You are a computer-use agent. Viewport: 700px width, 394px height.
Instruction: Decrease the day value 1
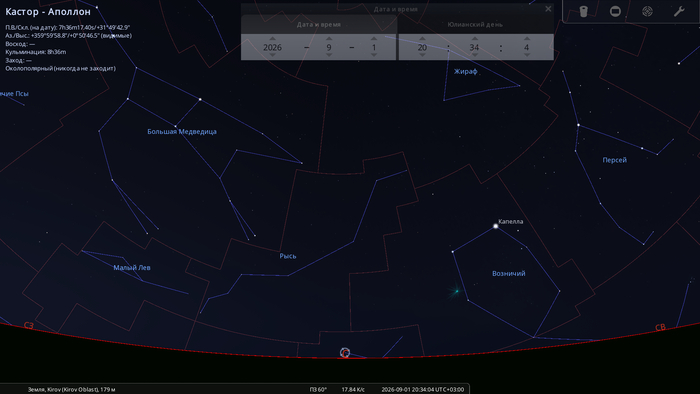(374, 55)
